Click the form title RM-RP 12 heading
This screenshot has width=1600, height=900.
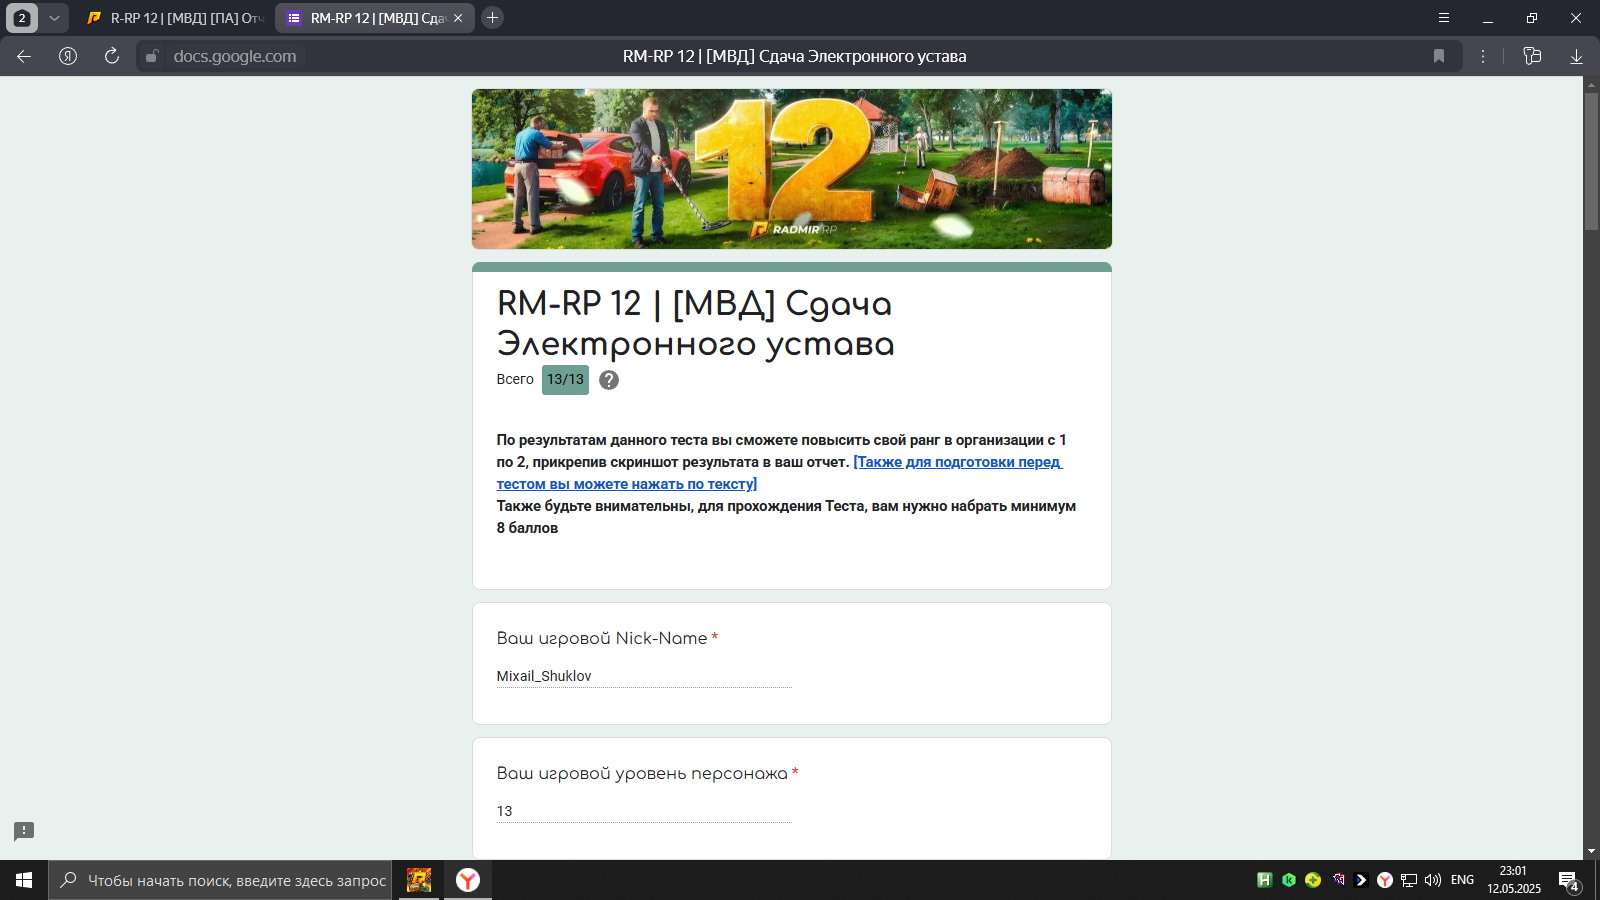point(696,323)
